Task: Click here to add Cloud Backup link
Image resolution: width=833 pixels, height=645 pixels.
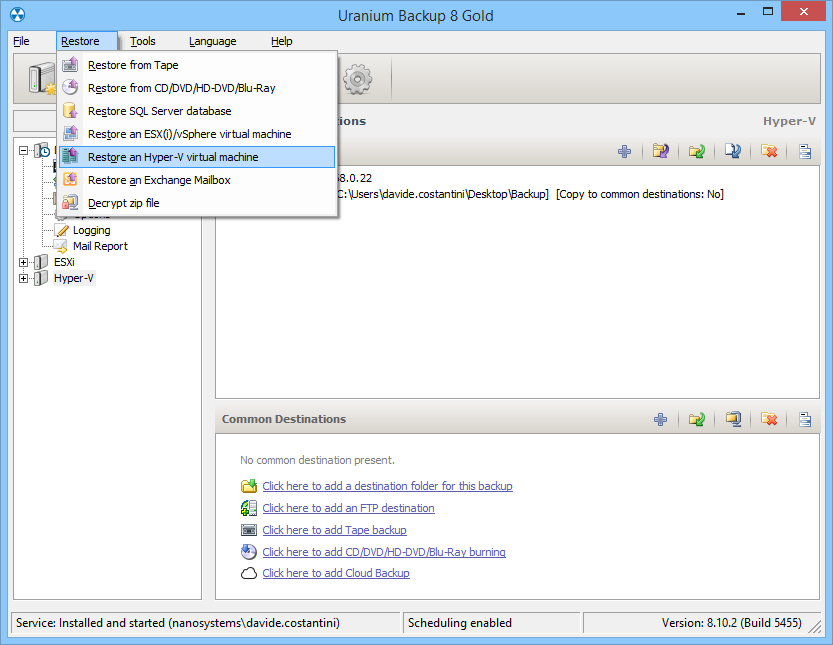Action: [336, 573]
